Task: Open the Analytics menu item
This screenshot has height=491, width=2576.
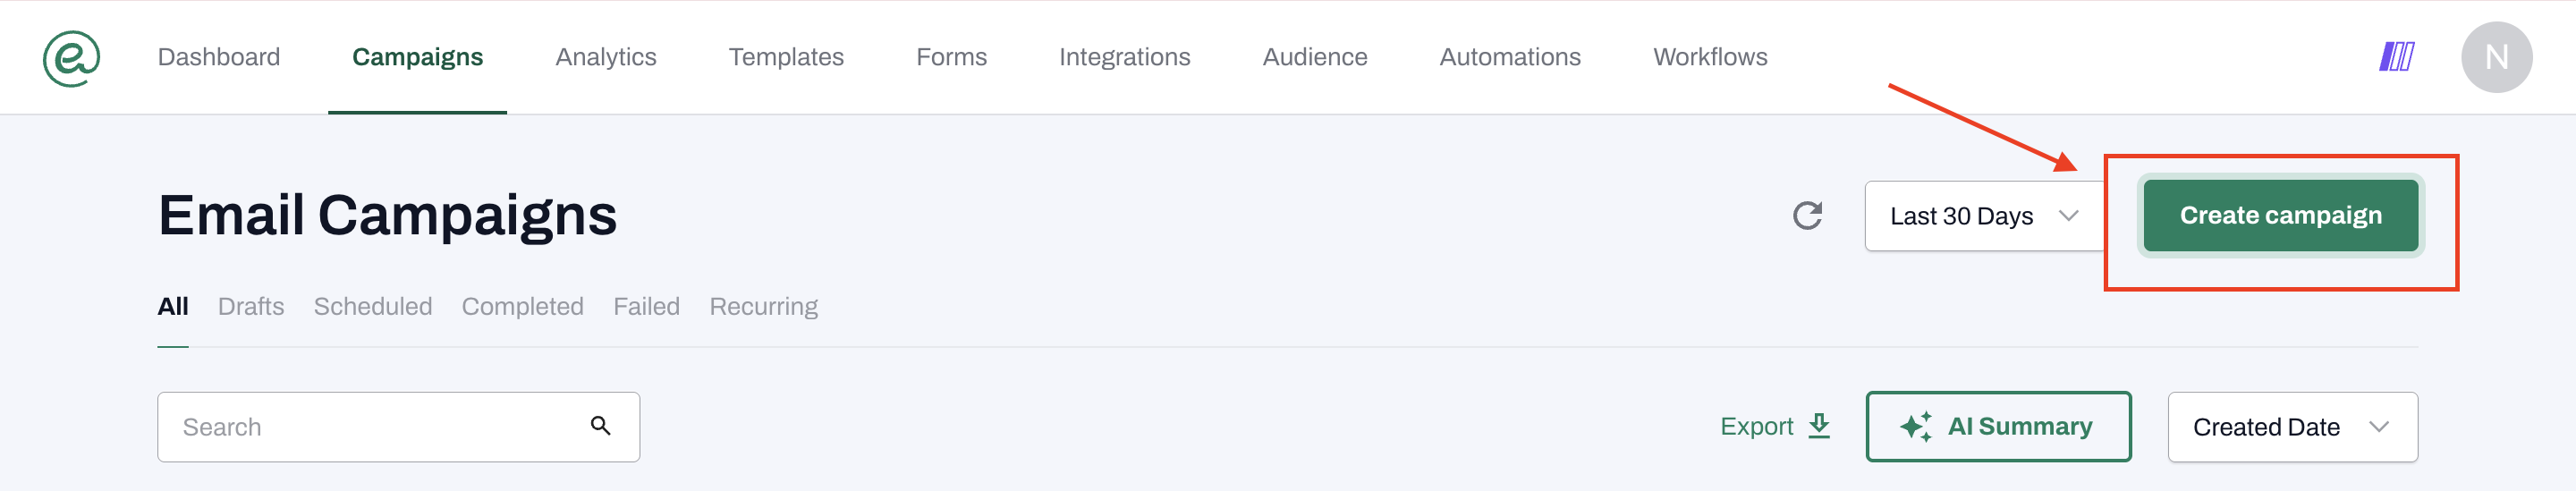Action: click(x=605, y=57)
